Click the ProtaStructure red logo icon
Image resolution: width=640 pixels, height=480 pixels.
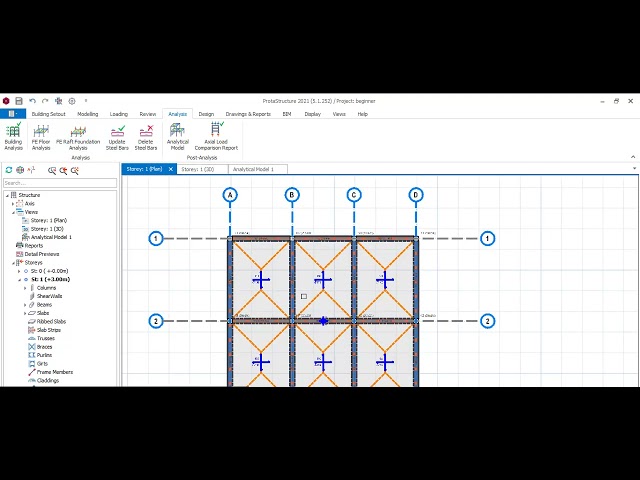pos(6,101)
